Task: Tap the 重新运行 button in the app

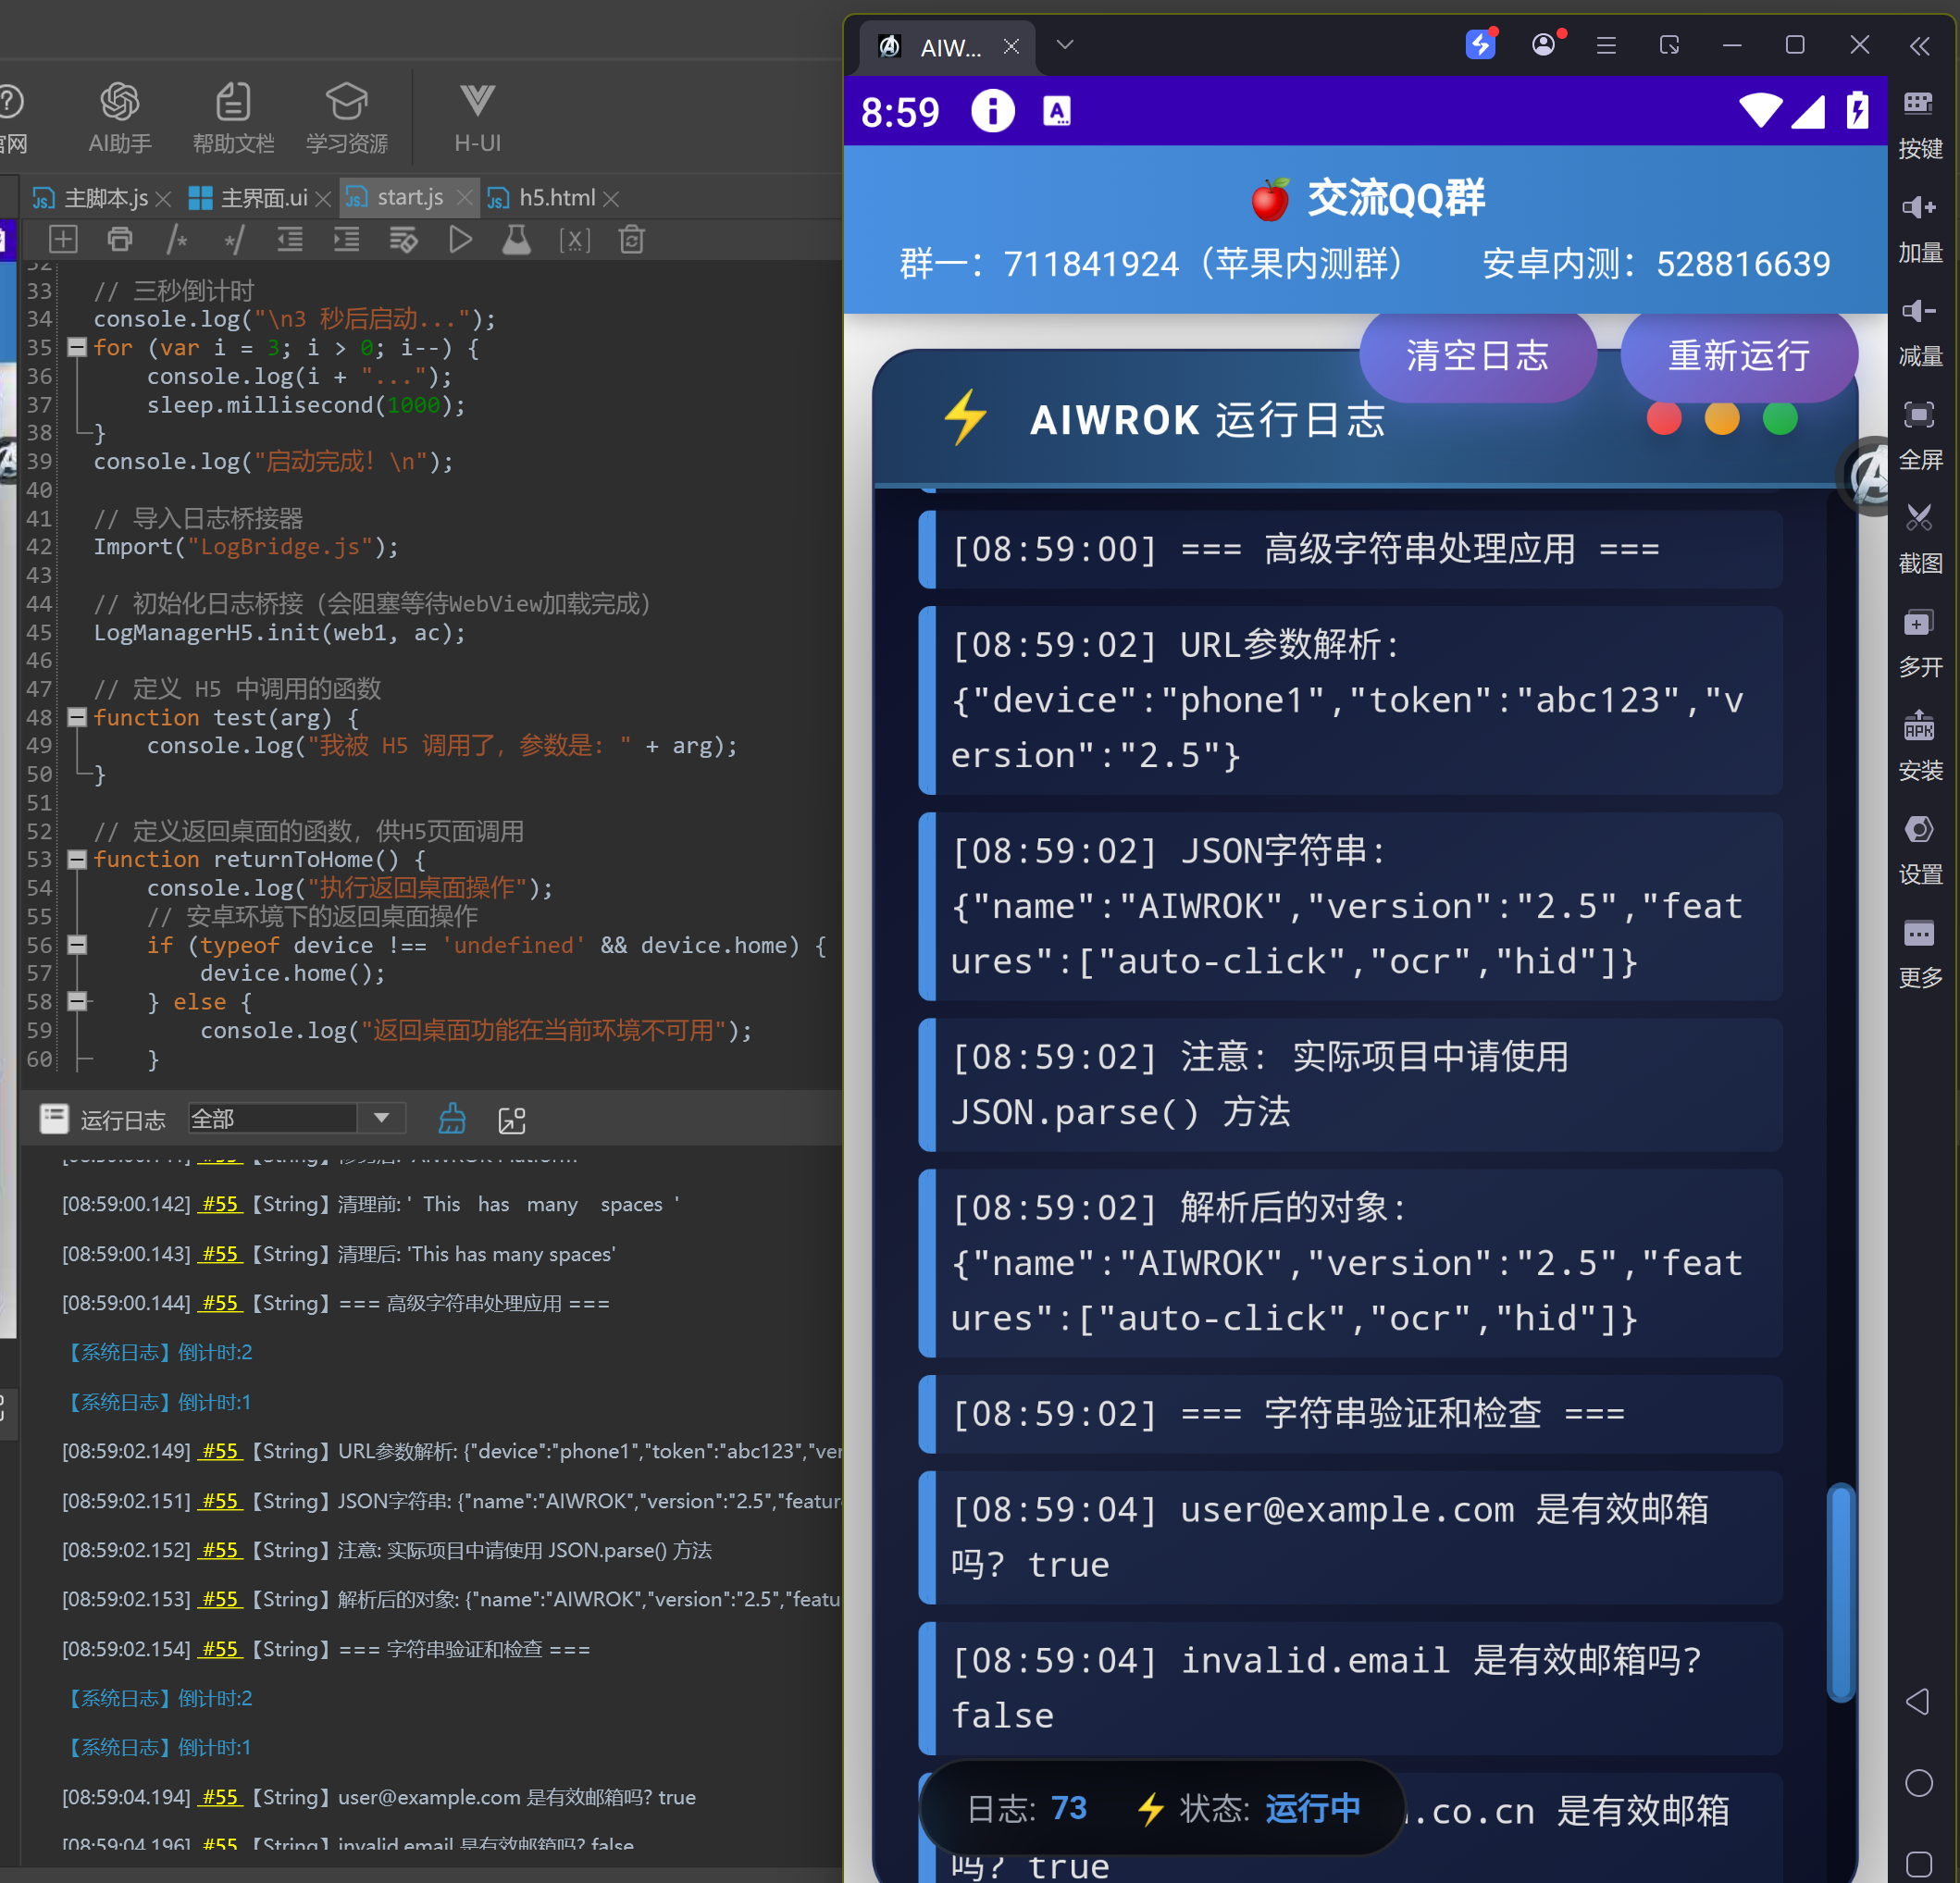Action: click(x=1738, y=356)
